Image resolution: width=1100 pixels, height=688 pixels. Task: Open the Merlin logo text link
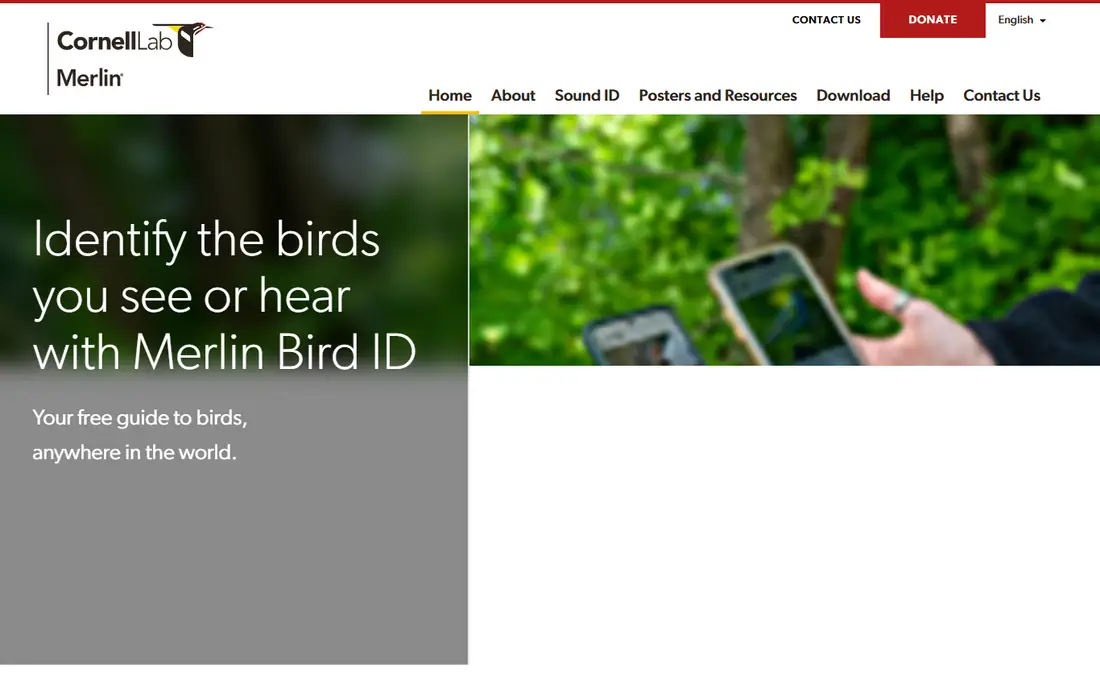click(90, 78)
